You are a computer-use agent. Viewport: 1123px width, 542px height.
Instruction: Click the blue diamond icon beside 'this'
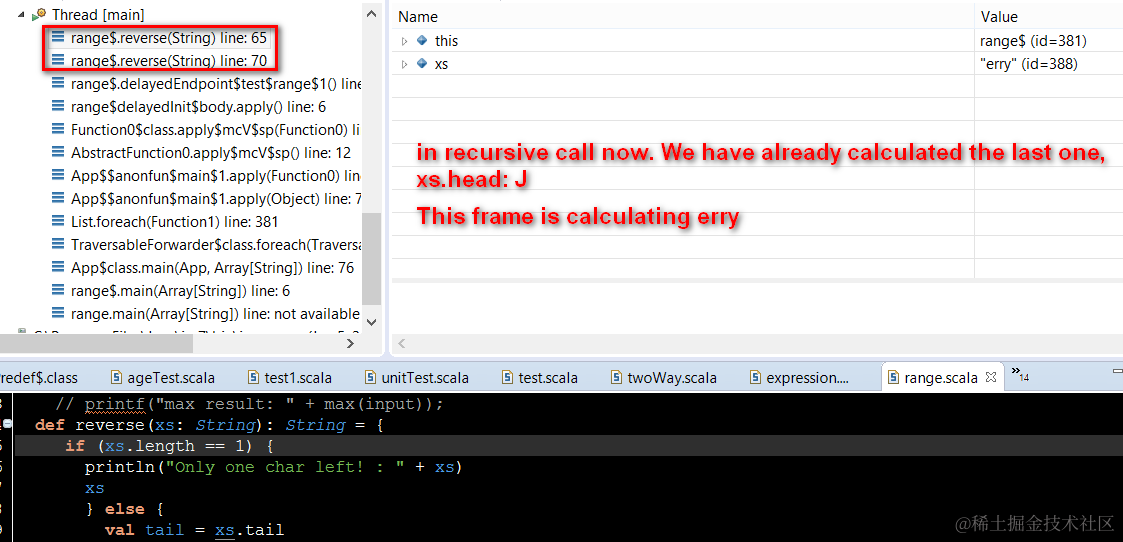pyautogui.click(x=422, y=41)
